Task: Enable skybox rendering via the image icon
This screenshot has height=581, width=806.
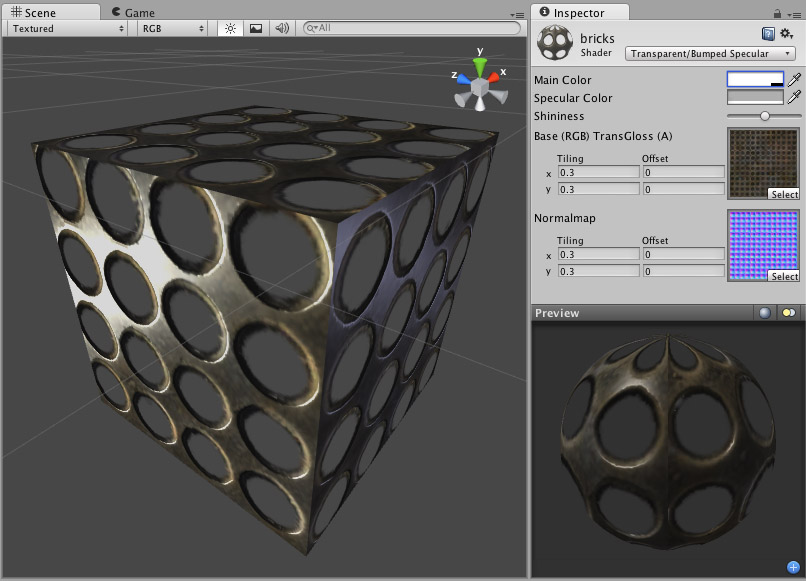Action: coord(254,28)
